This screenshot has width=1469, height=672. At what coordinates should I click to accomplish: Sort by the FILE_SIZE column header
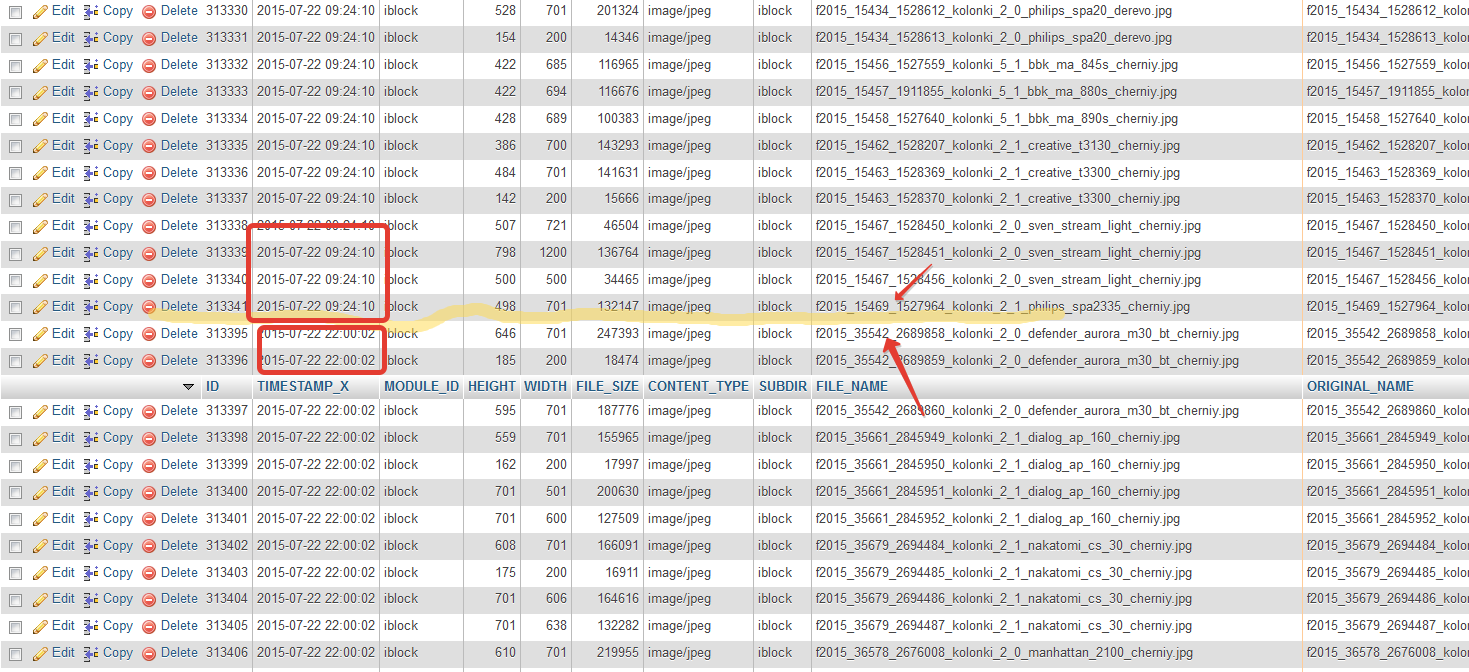(607, 386)
